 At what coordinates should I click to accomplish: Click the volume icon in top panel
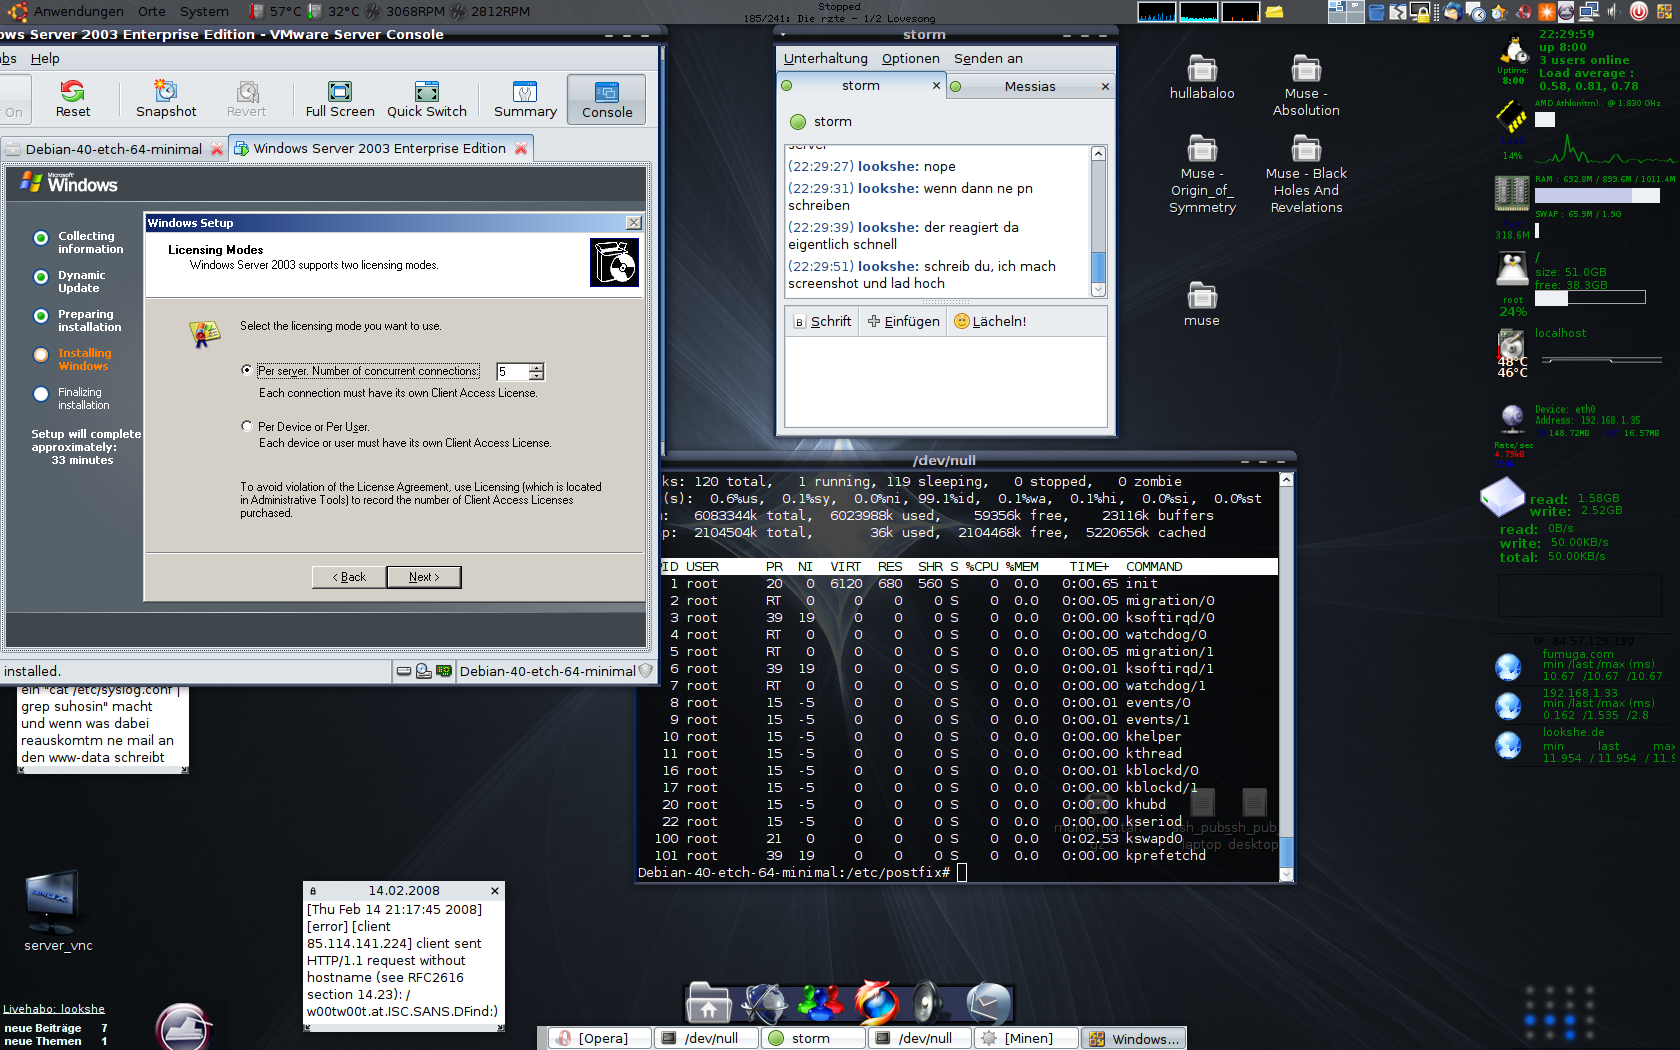[x=1613, y=11]
